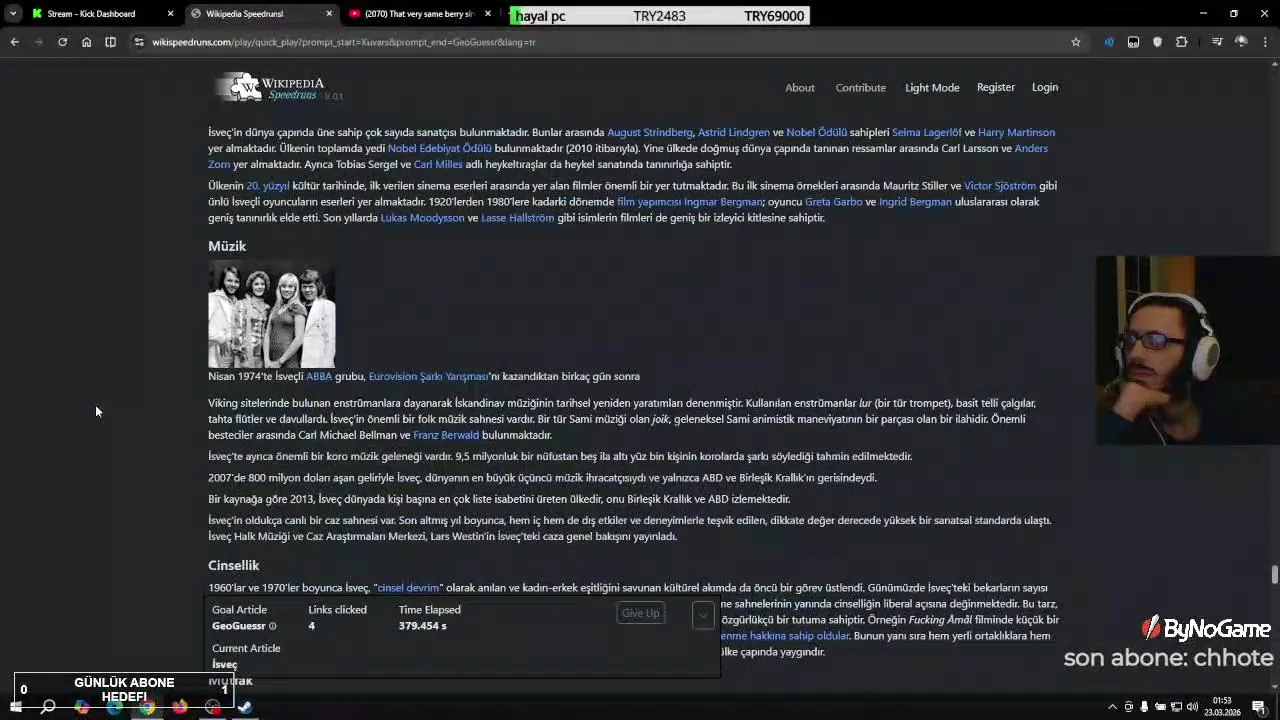1280x720 pixels.
Task: Open Chrome from the taskbar
Action: [147, 707]
